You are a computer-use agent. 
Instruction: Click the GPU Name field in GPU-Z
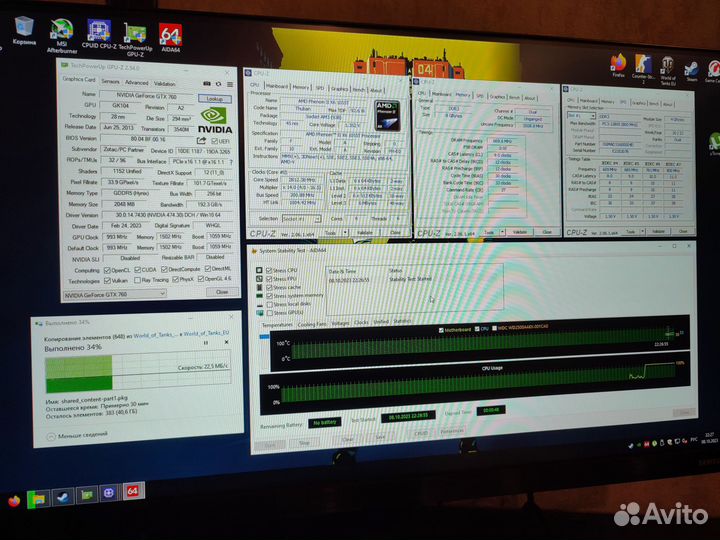(x=147, y=96)
